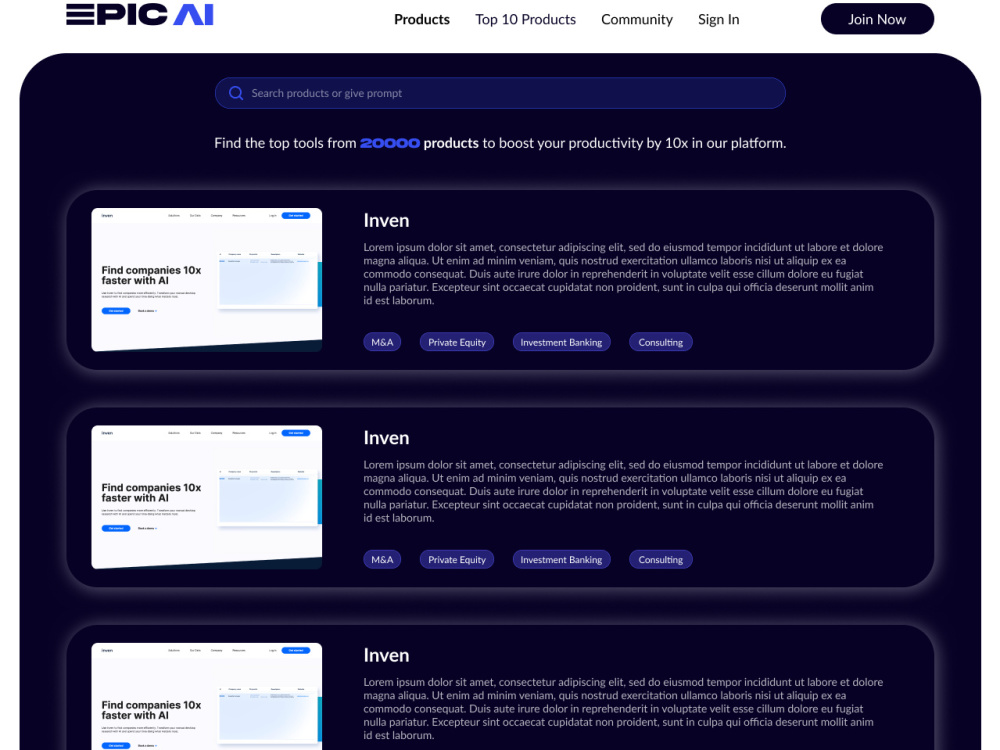Select M&A tag in second card
1000x750 pixels.
pos(382,560)
